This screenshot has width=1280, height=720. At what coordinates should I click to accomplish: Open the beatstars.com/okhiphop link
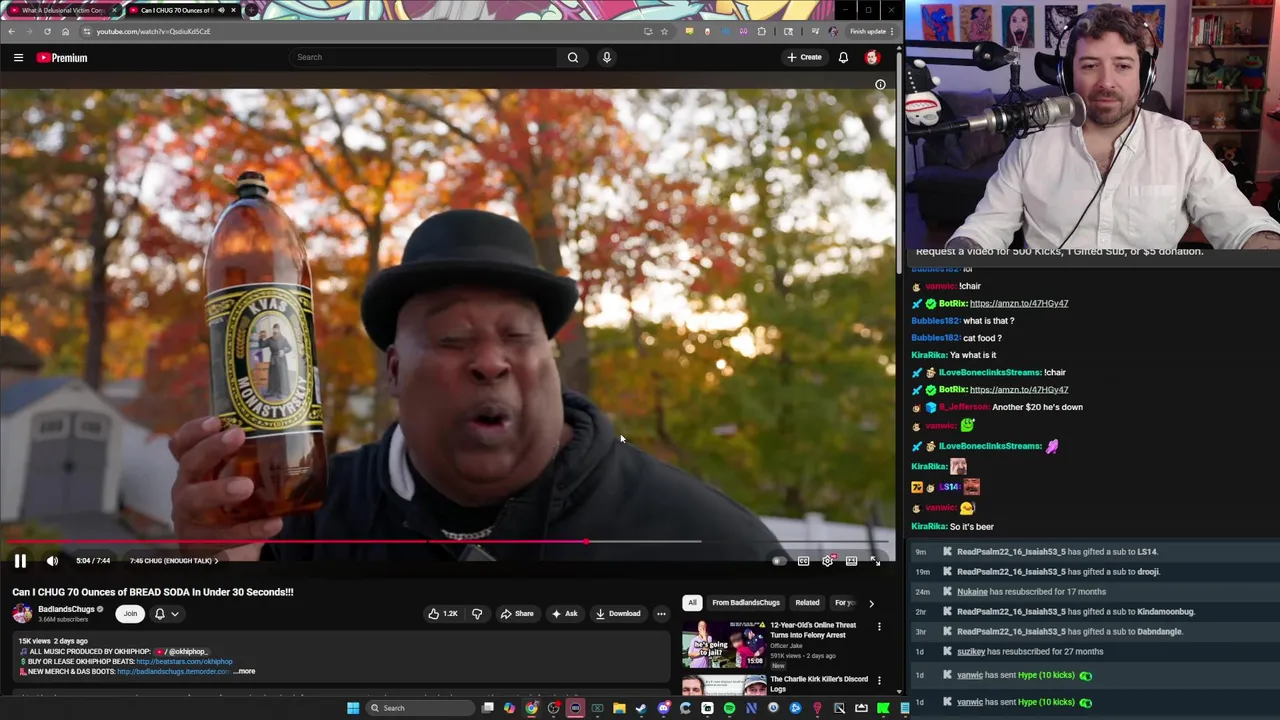[x=184, y=661]
